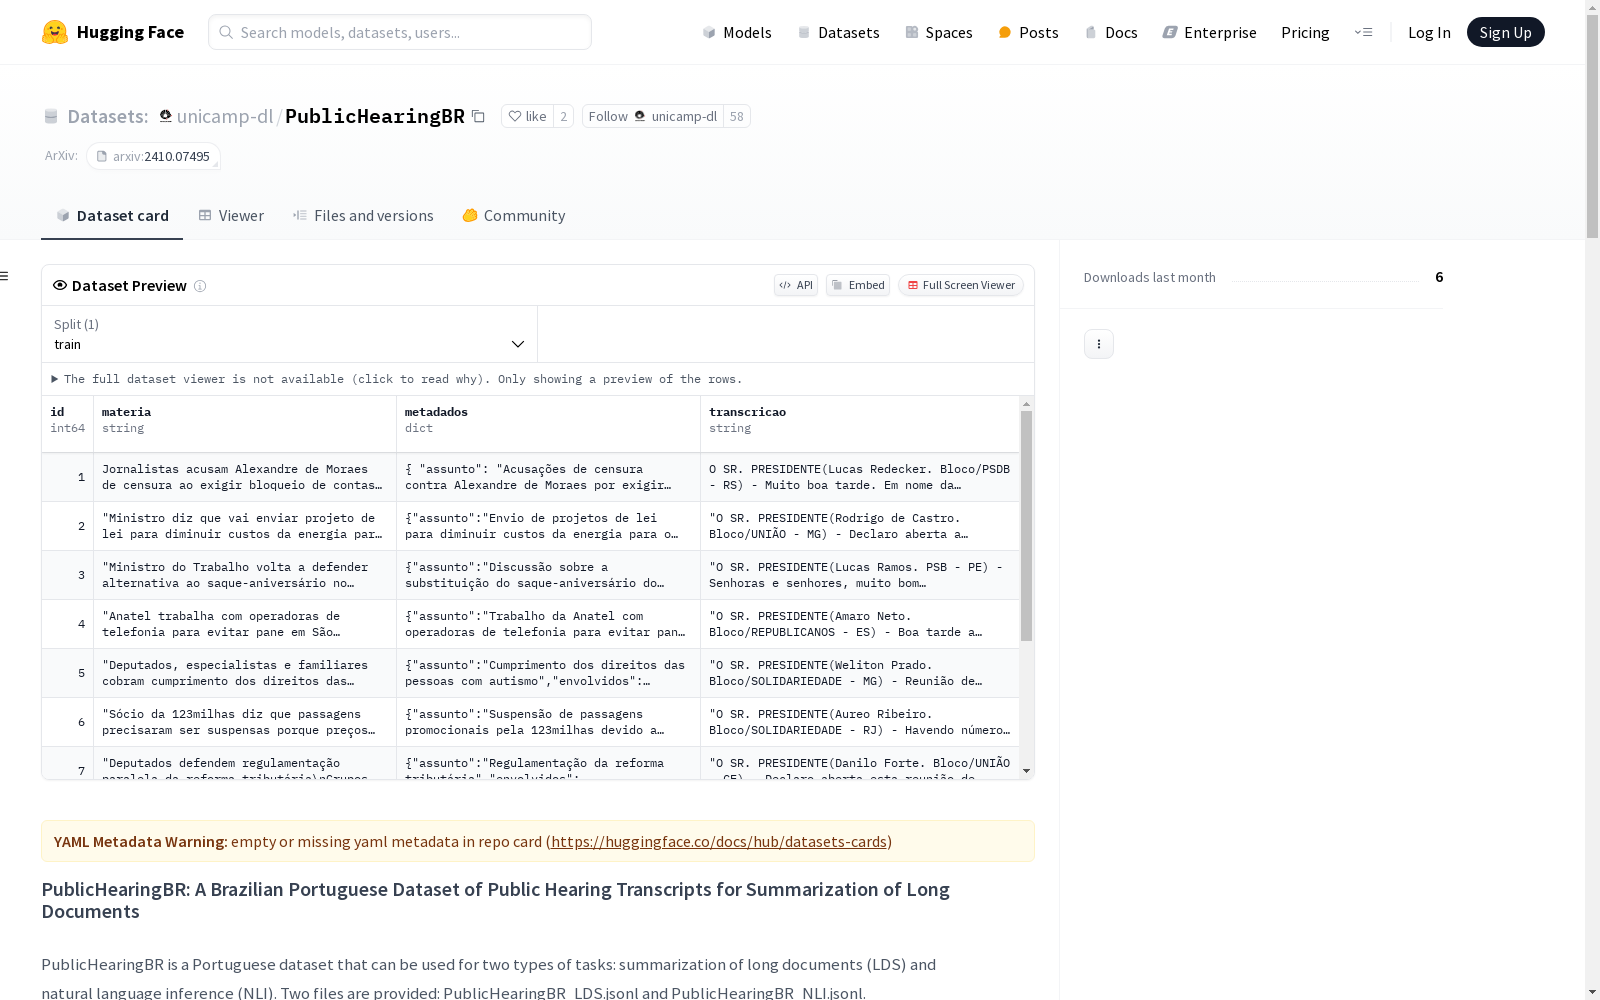This screenshot has width=1600, height=1000.
Task: Open the arxiv:2410.07495 tag
Action: pyautogui.click(x=153, y=156)
